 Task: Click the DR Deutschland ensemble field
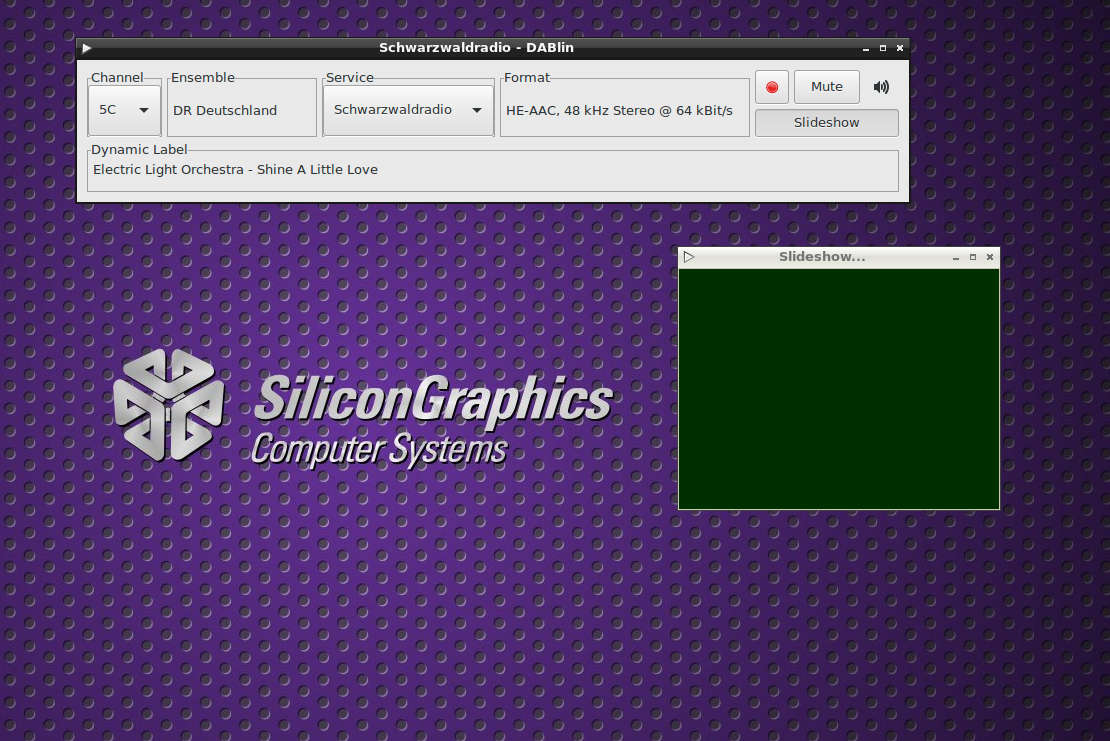225,111
